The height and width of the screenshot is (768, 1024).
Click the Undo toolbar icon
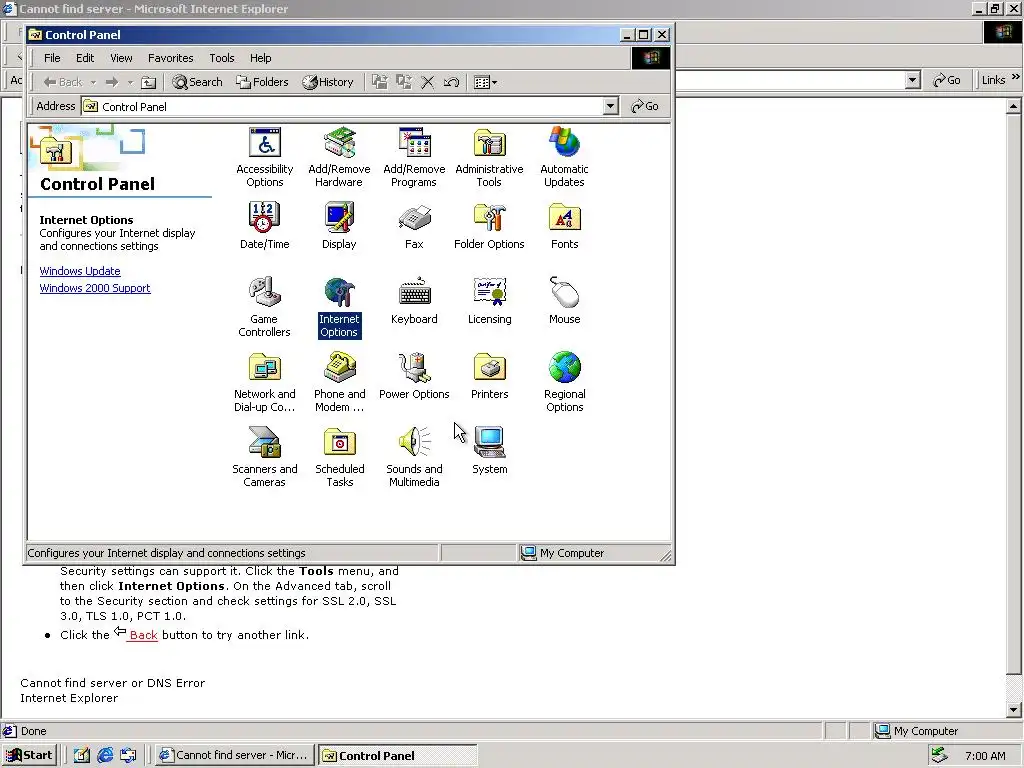[x=451, y=82]
